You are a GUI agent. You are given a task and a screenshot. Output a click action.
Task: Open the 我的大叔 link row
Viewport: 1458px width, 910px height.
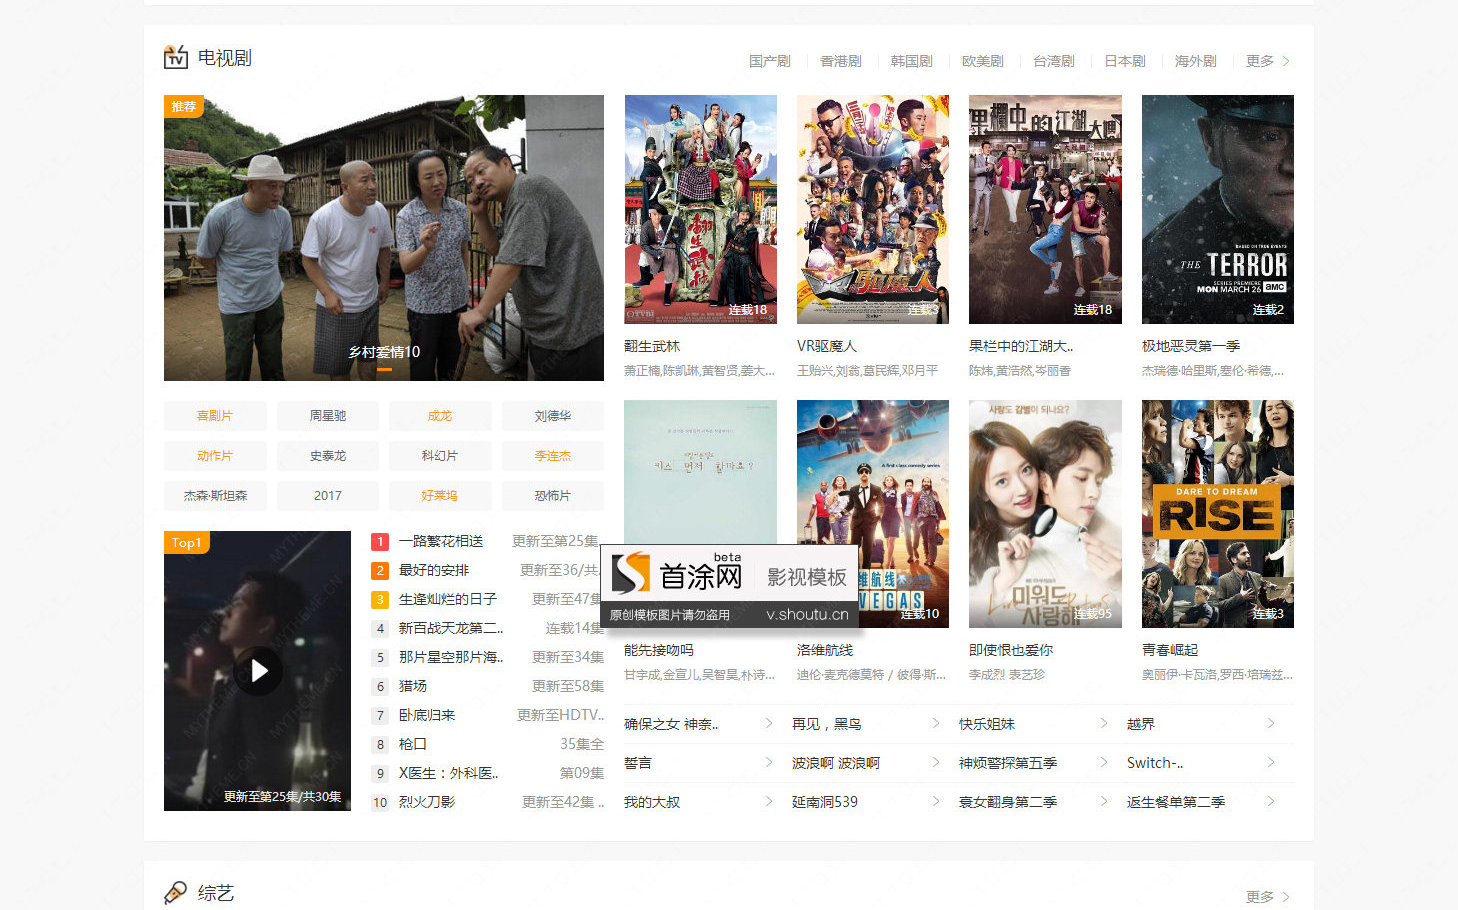pyautogui.click(x=699, y=802)
